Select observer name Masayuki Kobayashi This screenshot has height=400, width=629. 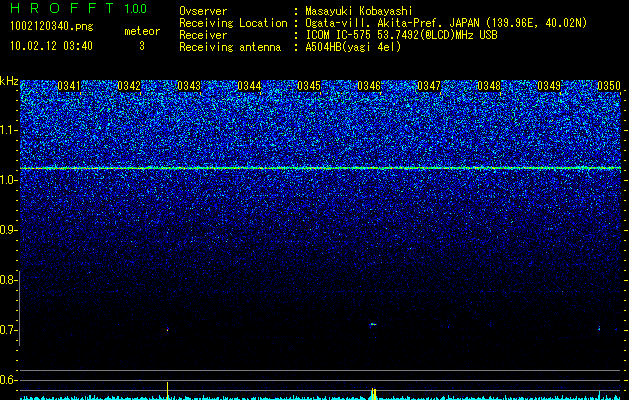[x=359, y=11]
